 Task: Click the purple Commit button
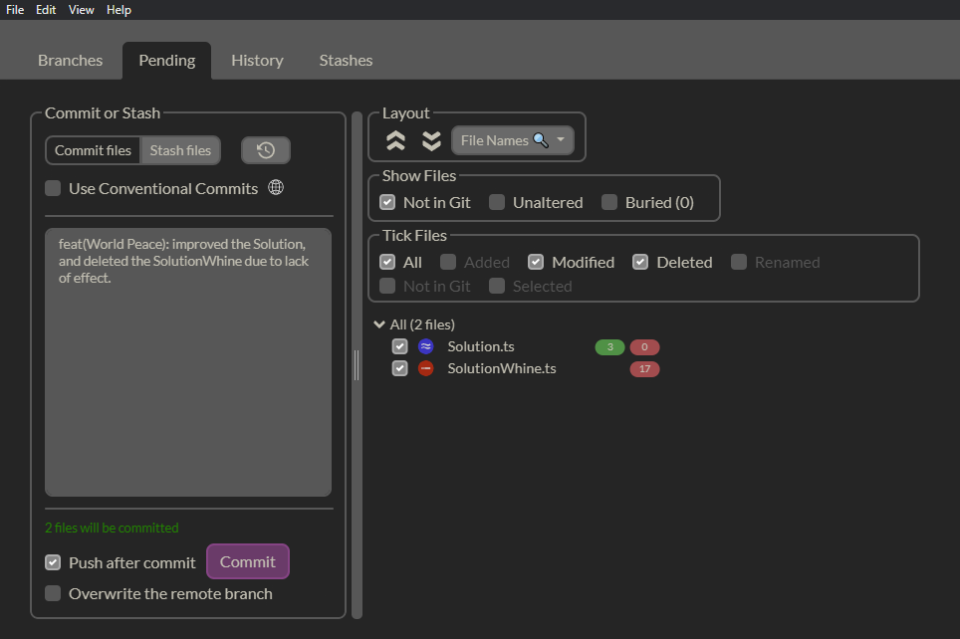coord(248,562)
